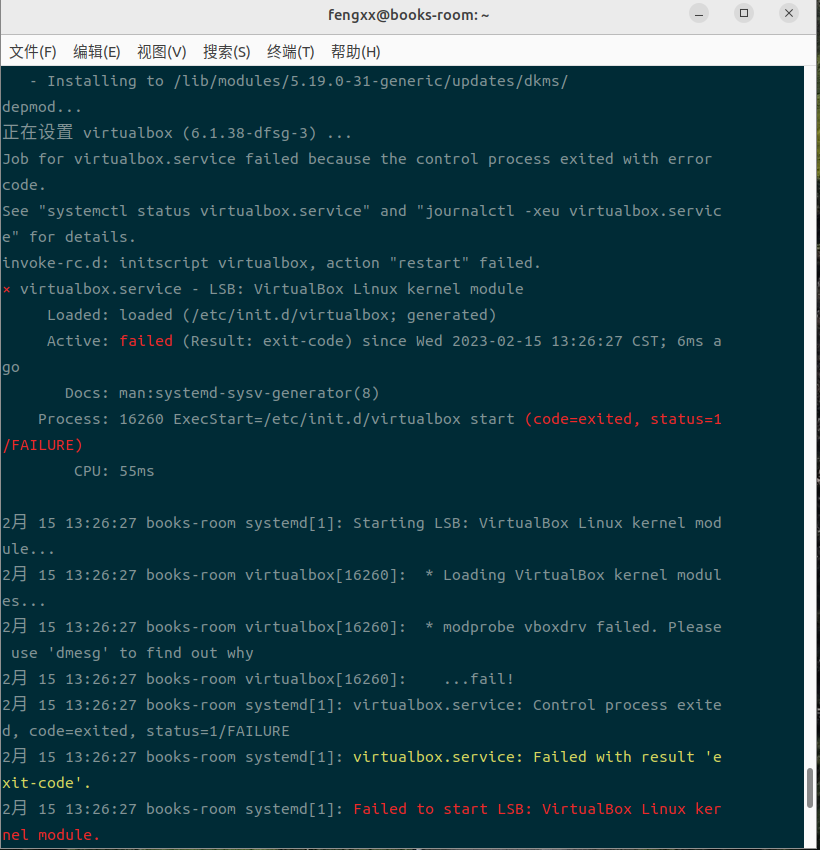Image resolution: width=820 pixels, height=850 pixels.
Task: Click the red '/FAILURE)' text
Action: 42,445
